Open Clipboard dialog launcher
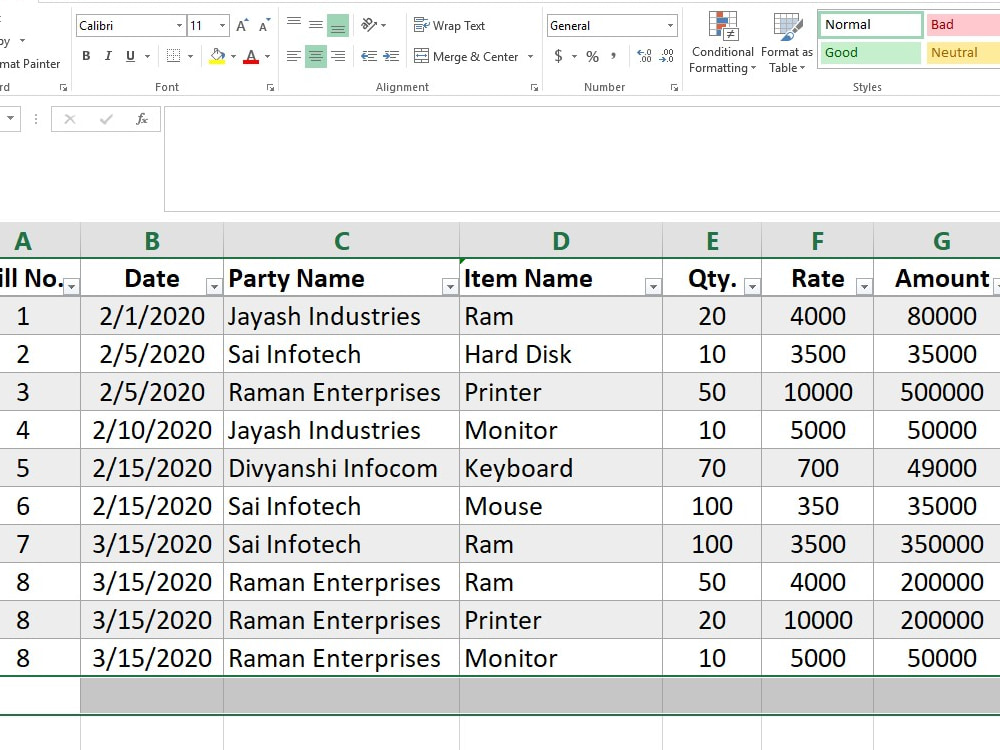Image resolution: width=1000 pixels, height=750 pixels. [x=63, y=87]
